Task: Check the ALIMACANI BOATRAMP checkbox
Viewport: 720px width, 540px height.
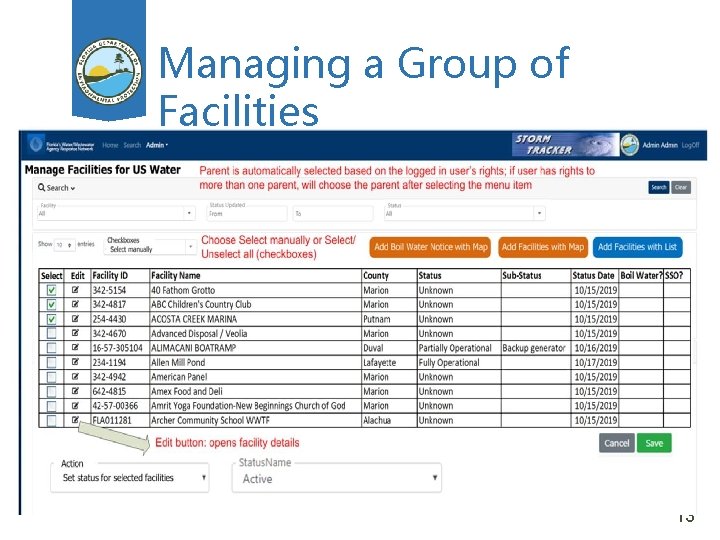Action: tap(51, 348)
